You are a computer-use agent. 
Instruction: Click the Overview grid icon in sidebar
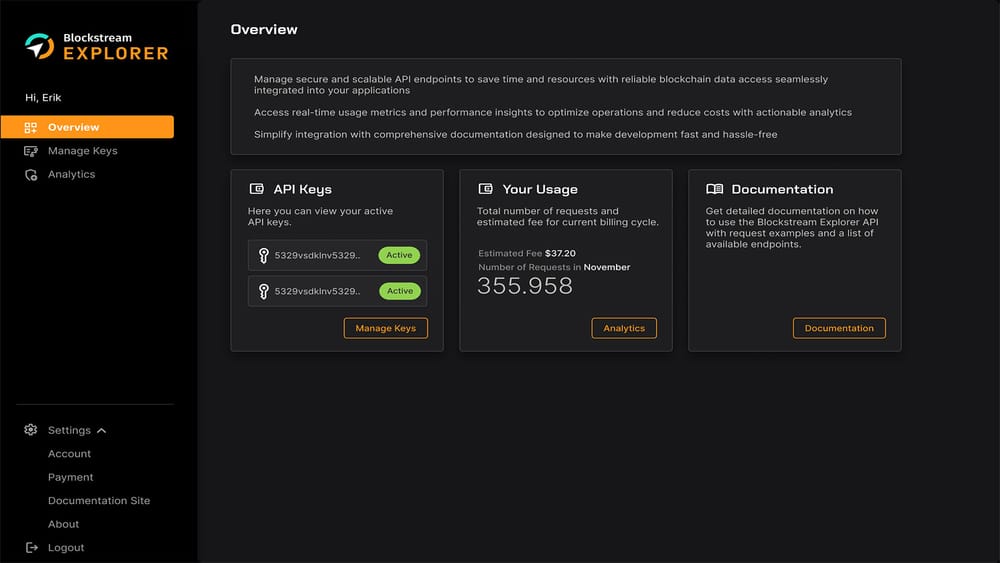pyautogui.click(x=31, y=128)
